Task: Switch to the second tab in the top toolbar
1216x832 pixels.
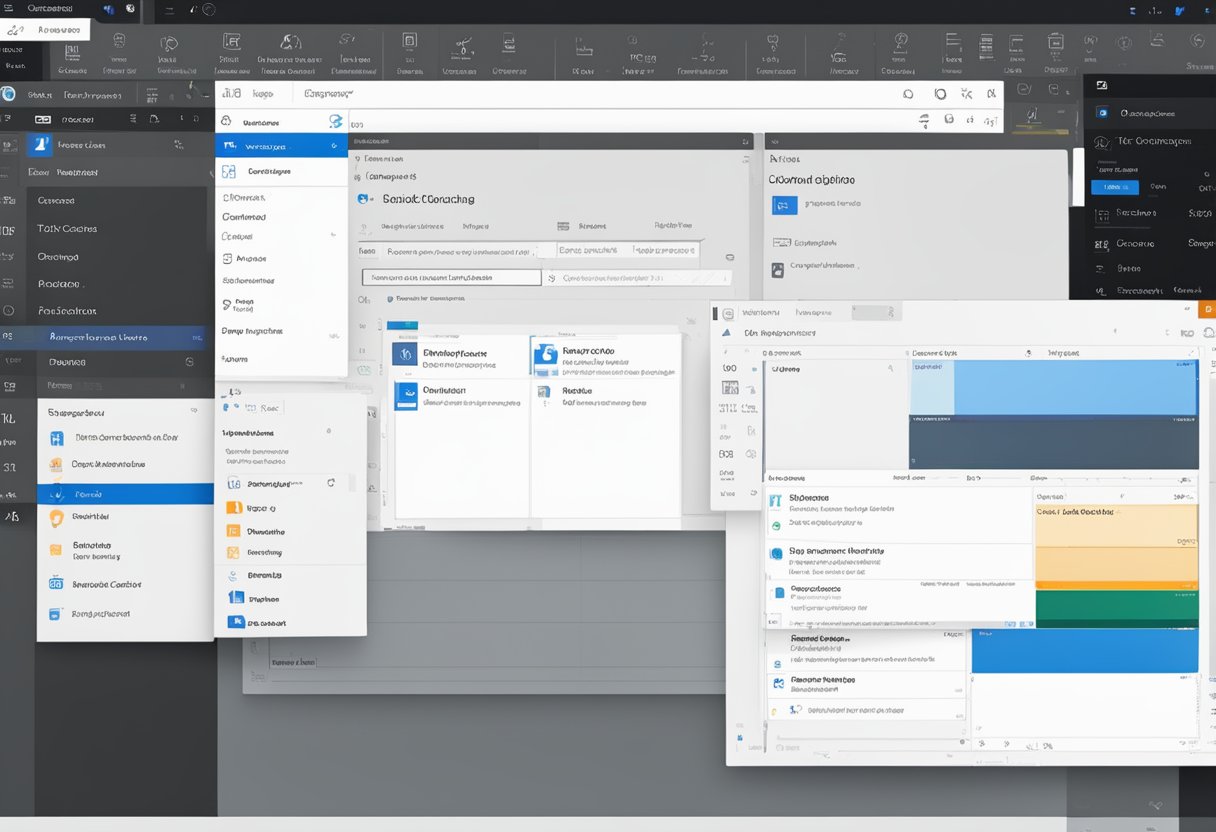Action: tap(265, 92)
